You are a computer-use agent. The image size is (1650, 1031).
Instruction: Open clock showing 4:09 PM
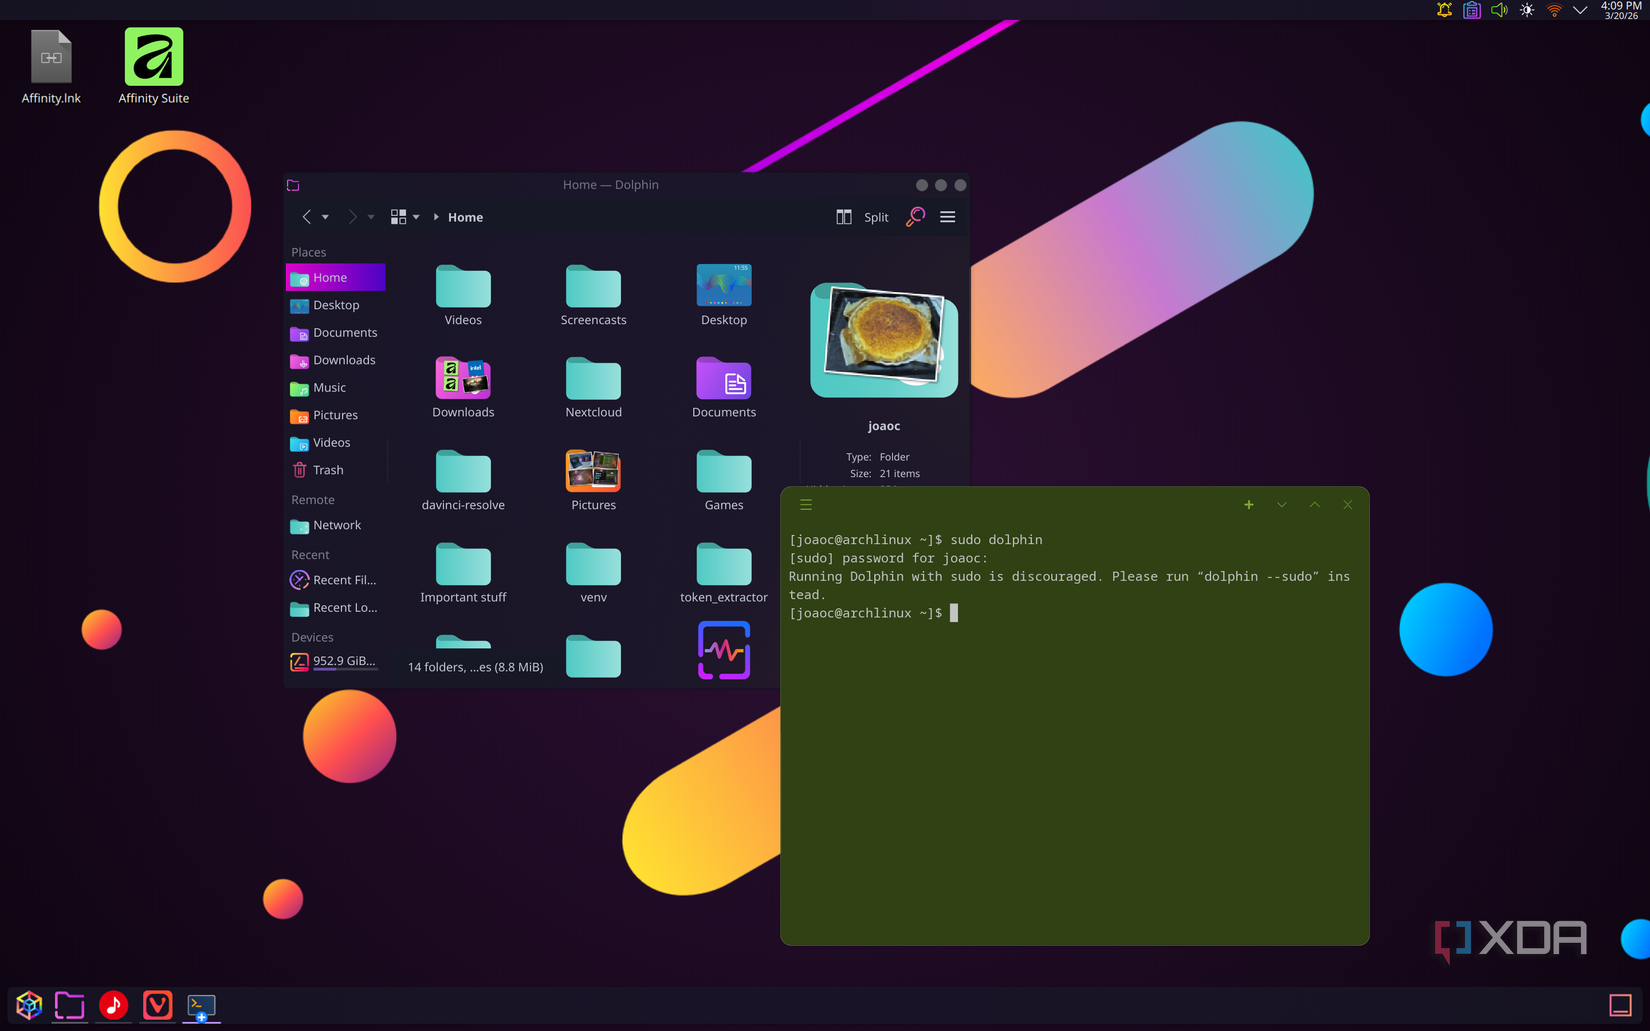tap(1621, 10)
